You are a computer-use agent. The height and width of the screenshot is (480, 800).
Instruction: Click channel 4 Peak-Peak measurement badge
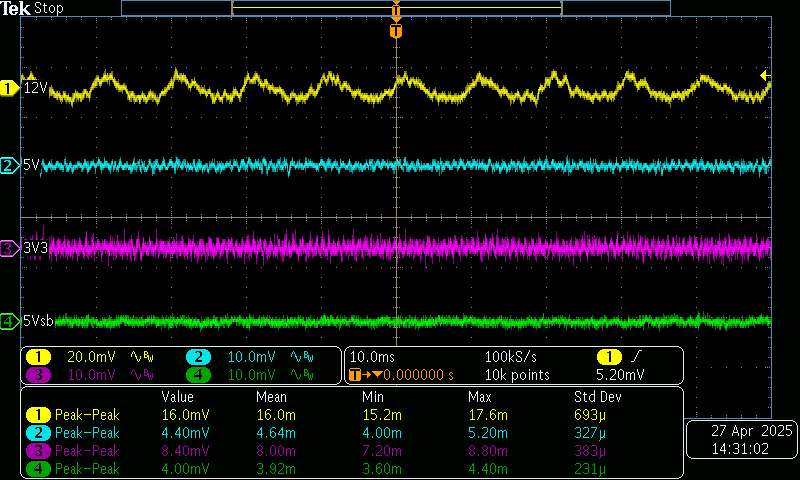pos(38,469)
